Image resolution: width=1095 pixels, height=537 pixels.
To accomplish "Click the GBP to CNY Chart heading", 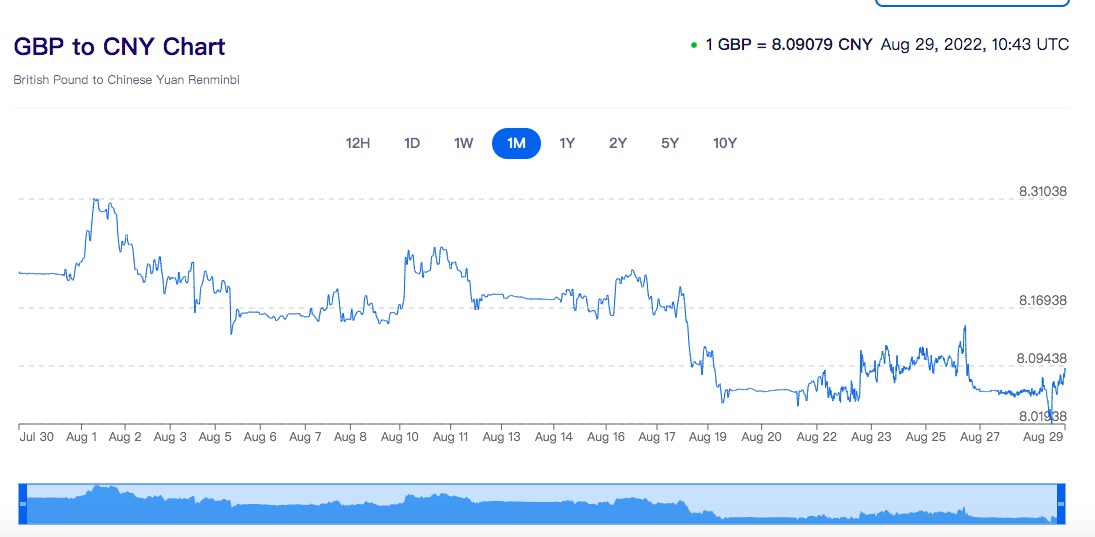I will pos(119,47).
